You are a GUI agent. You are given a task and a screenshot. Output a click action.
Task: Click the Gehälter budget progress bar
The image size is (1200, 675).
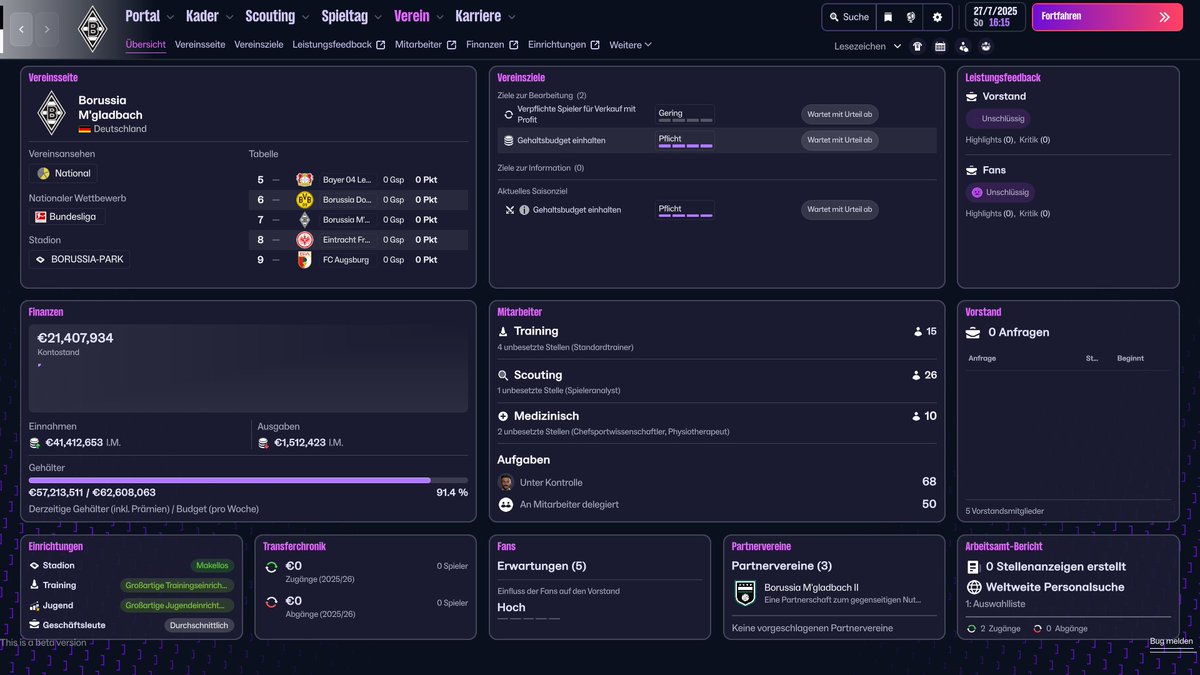[x=248, y=480]
